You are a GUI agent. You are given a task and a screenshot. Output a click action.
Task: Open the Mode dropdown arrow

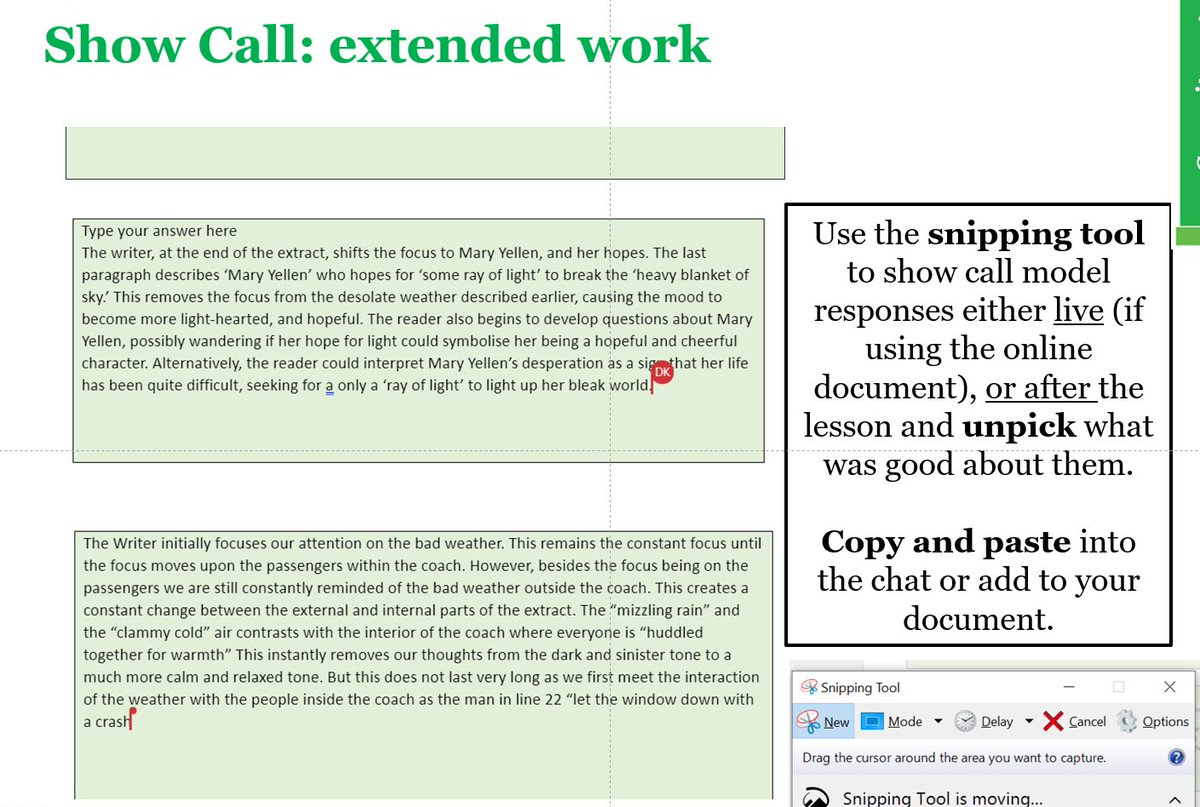(938, 721)
